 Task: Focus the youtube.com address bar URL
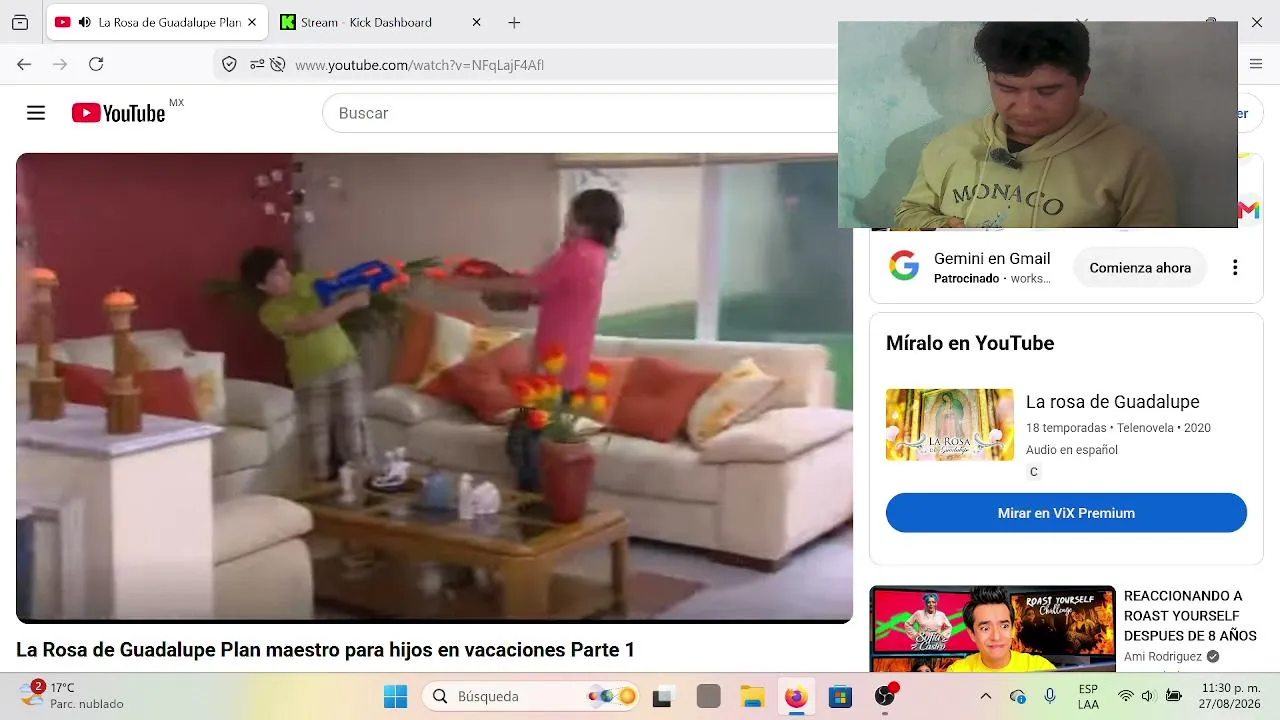pos(419,65)
